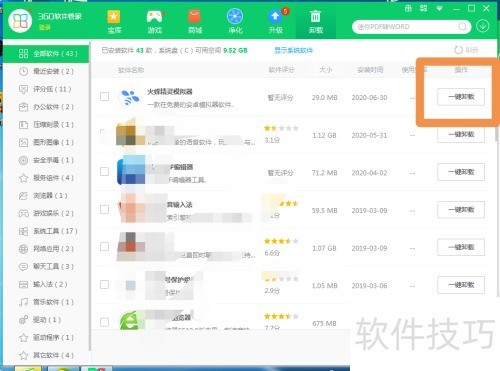The image size is (500, 371).
Task: Choose 游戏娱乐 (2) in sidebar
Action: 46,213
